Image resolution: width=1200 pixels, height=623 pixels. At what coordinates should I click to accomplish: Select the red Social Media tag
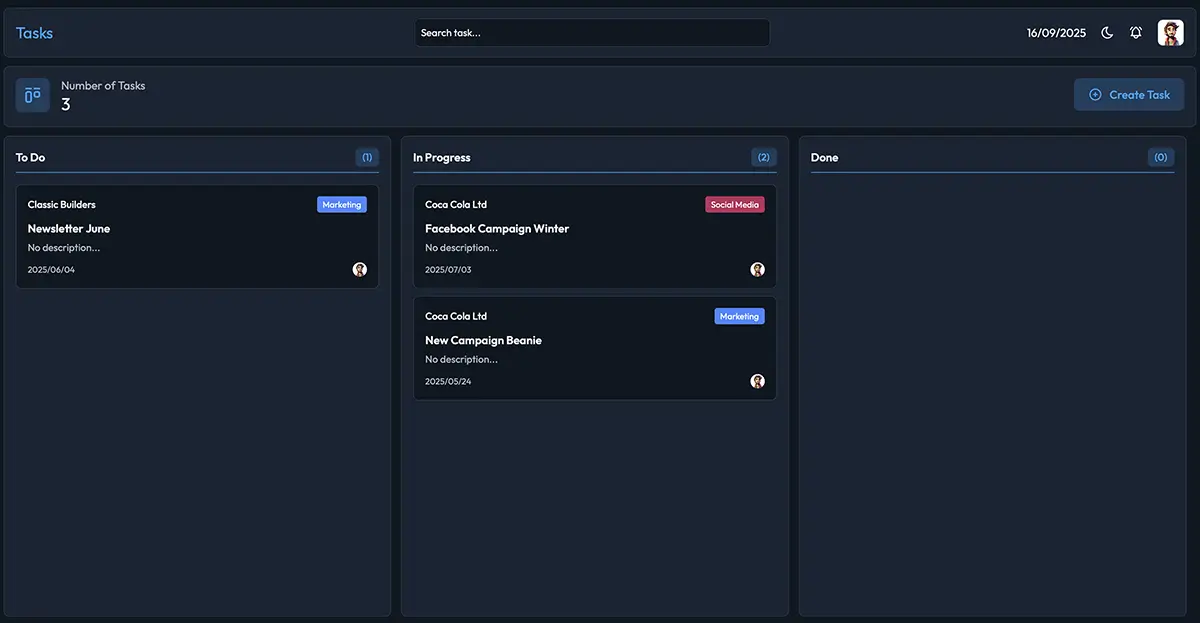[x=735, y=205]
